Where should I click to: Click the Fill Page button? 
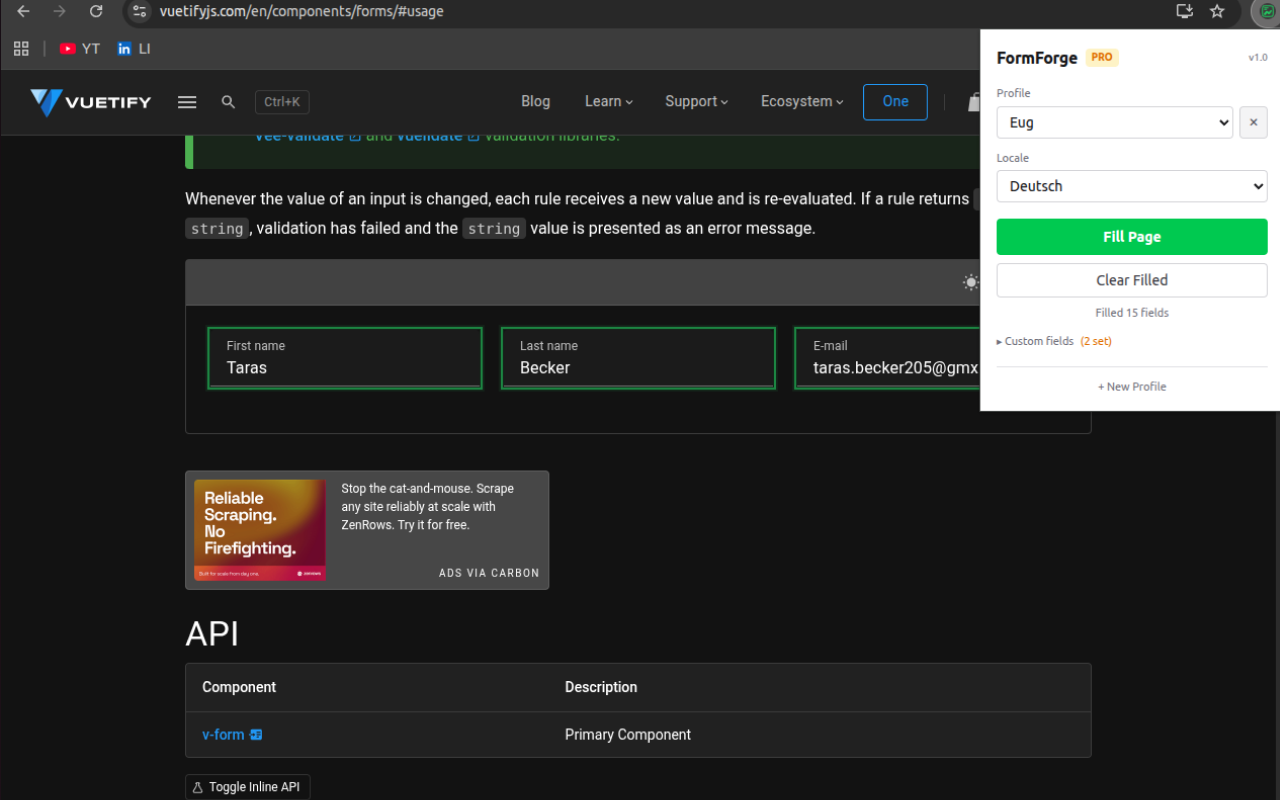(x=1131, y=237)
